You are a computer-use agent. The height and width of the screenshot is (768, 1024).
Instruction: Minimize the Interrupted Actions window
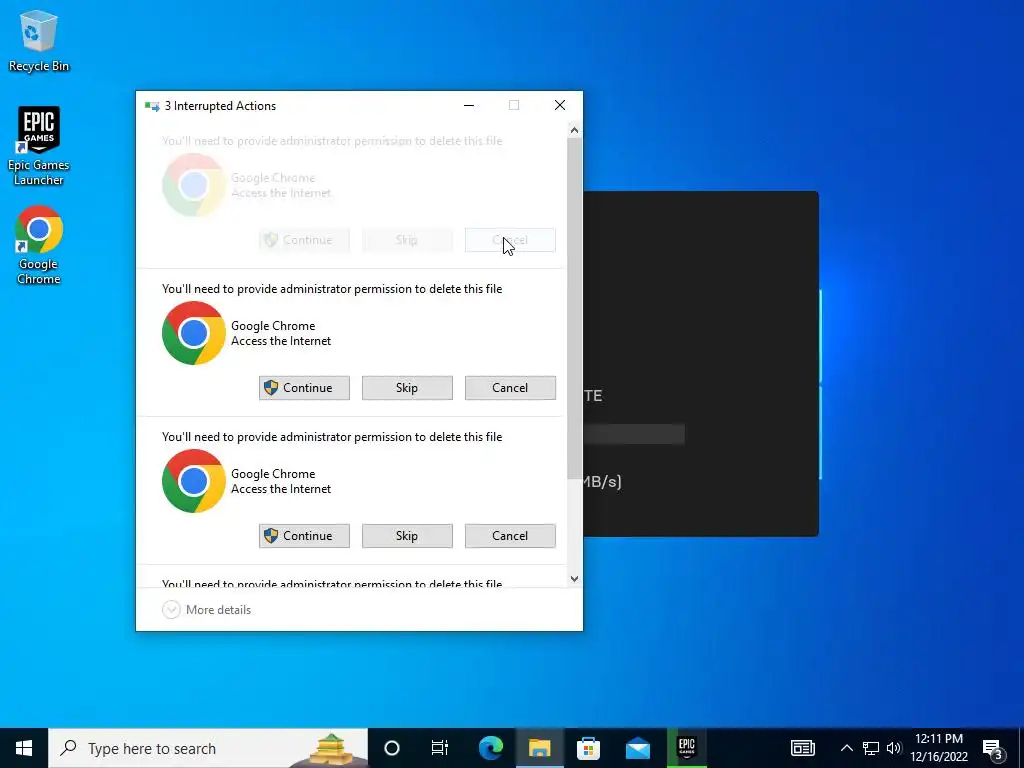469,106
